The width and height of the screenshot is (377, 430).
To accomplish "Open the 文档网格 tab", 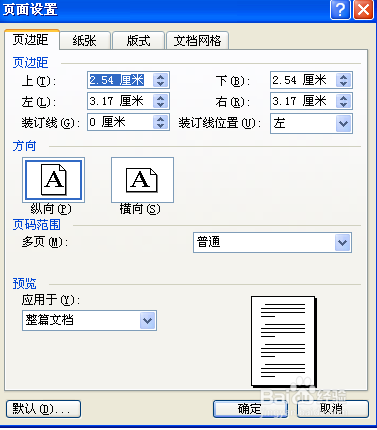I will click(x=197, y=41).
